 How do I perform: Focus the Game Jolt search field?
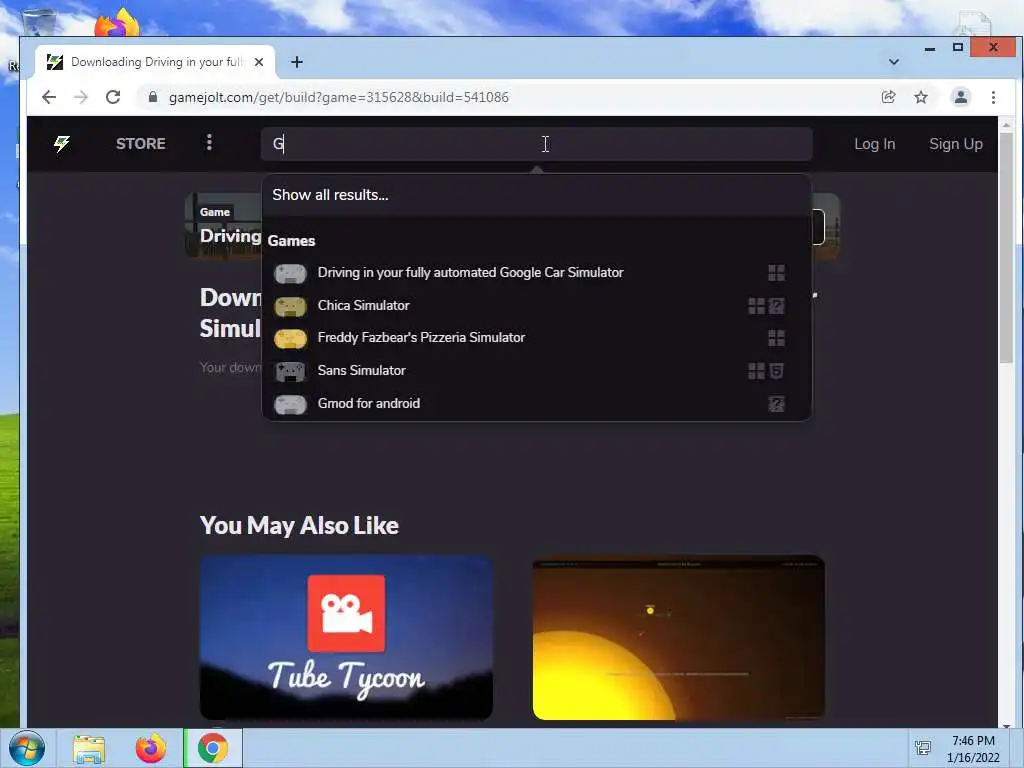coord(536,144)
